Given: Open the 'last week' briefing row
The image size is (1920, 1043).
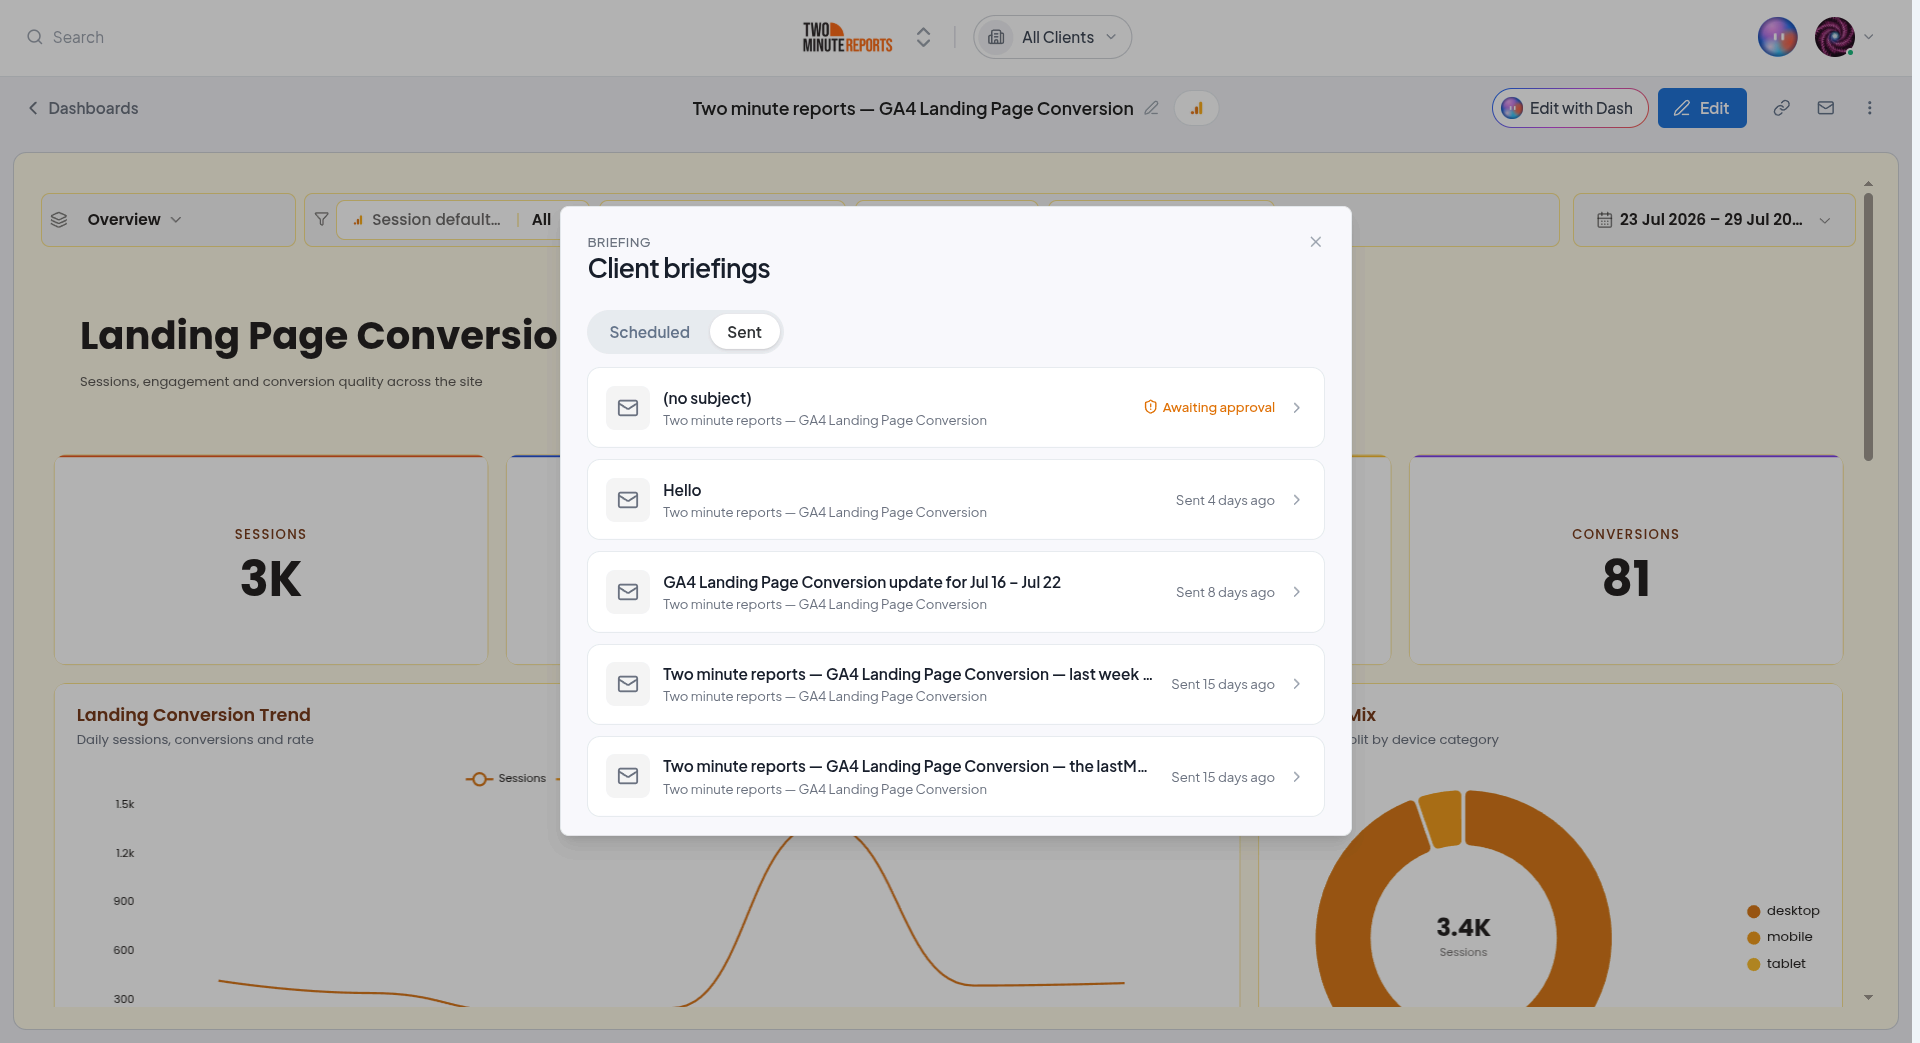Looking at the screenshot, I should 956,684.
